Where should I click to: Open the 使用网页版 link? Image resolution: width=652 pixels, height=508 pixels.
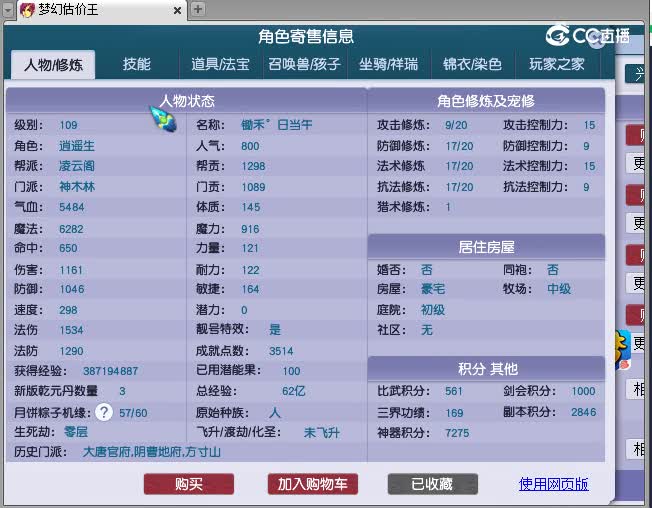553,484
